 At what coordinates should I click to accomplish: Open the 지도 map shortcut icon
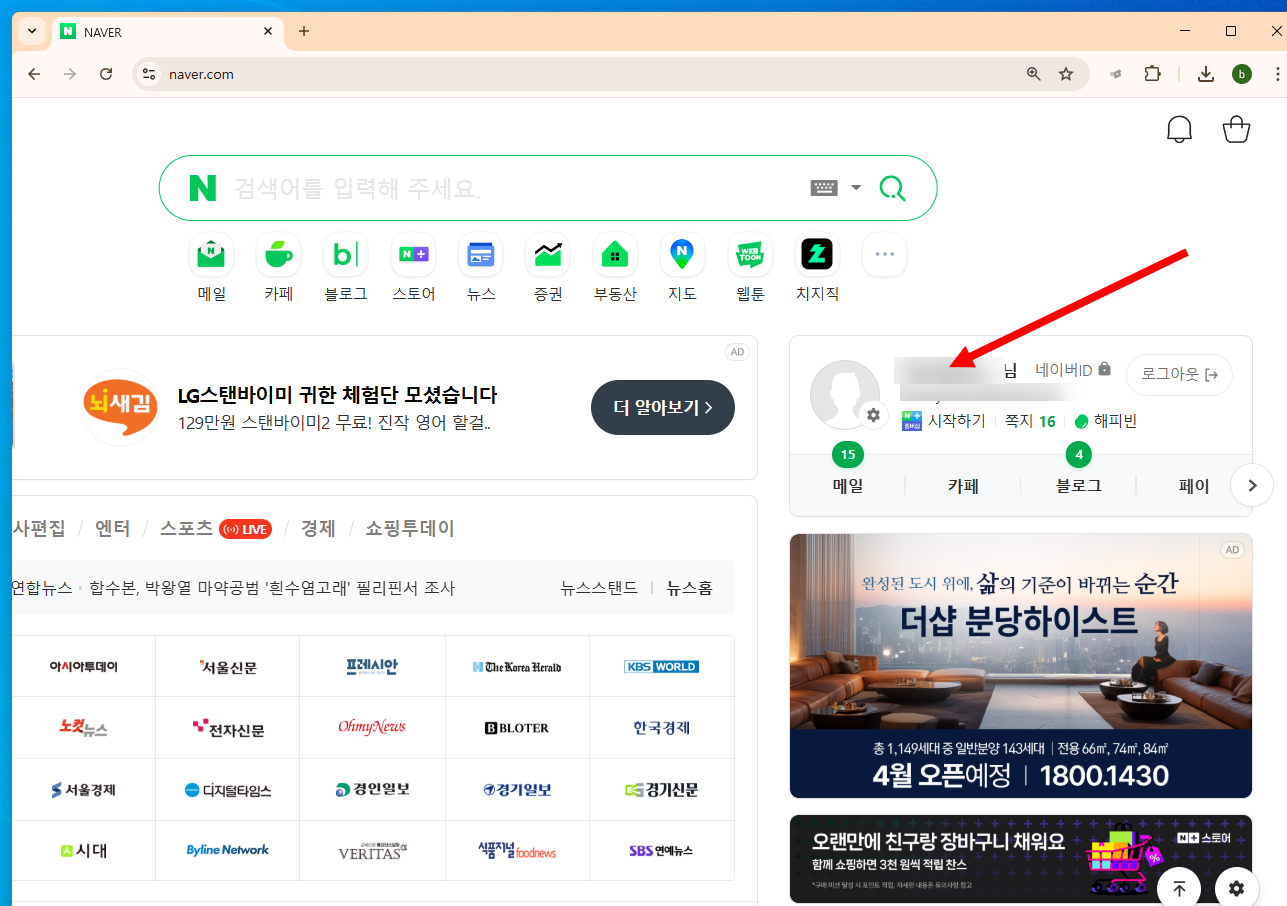(x=682, y=255)
